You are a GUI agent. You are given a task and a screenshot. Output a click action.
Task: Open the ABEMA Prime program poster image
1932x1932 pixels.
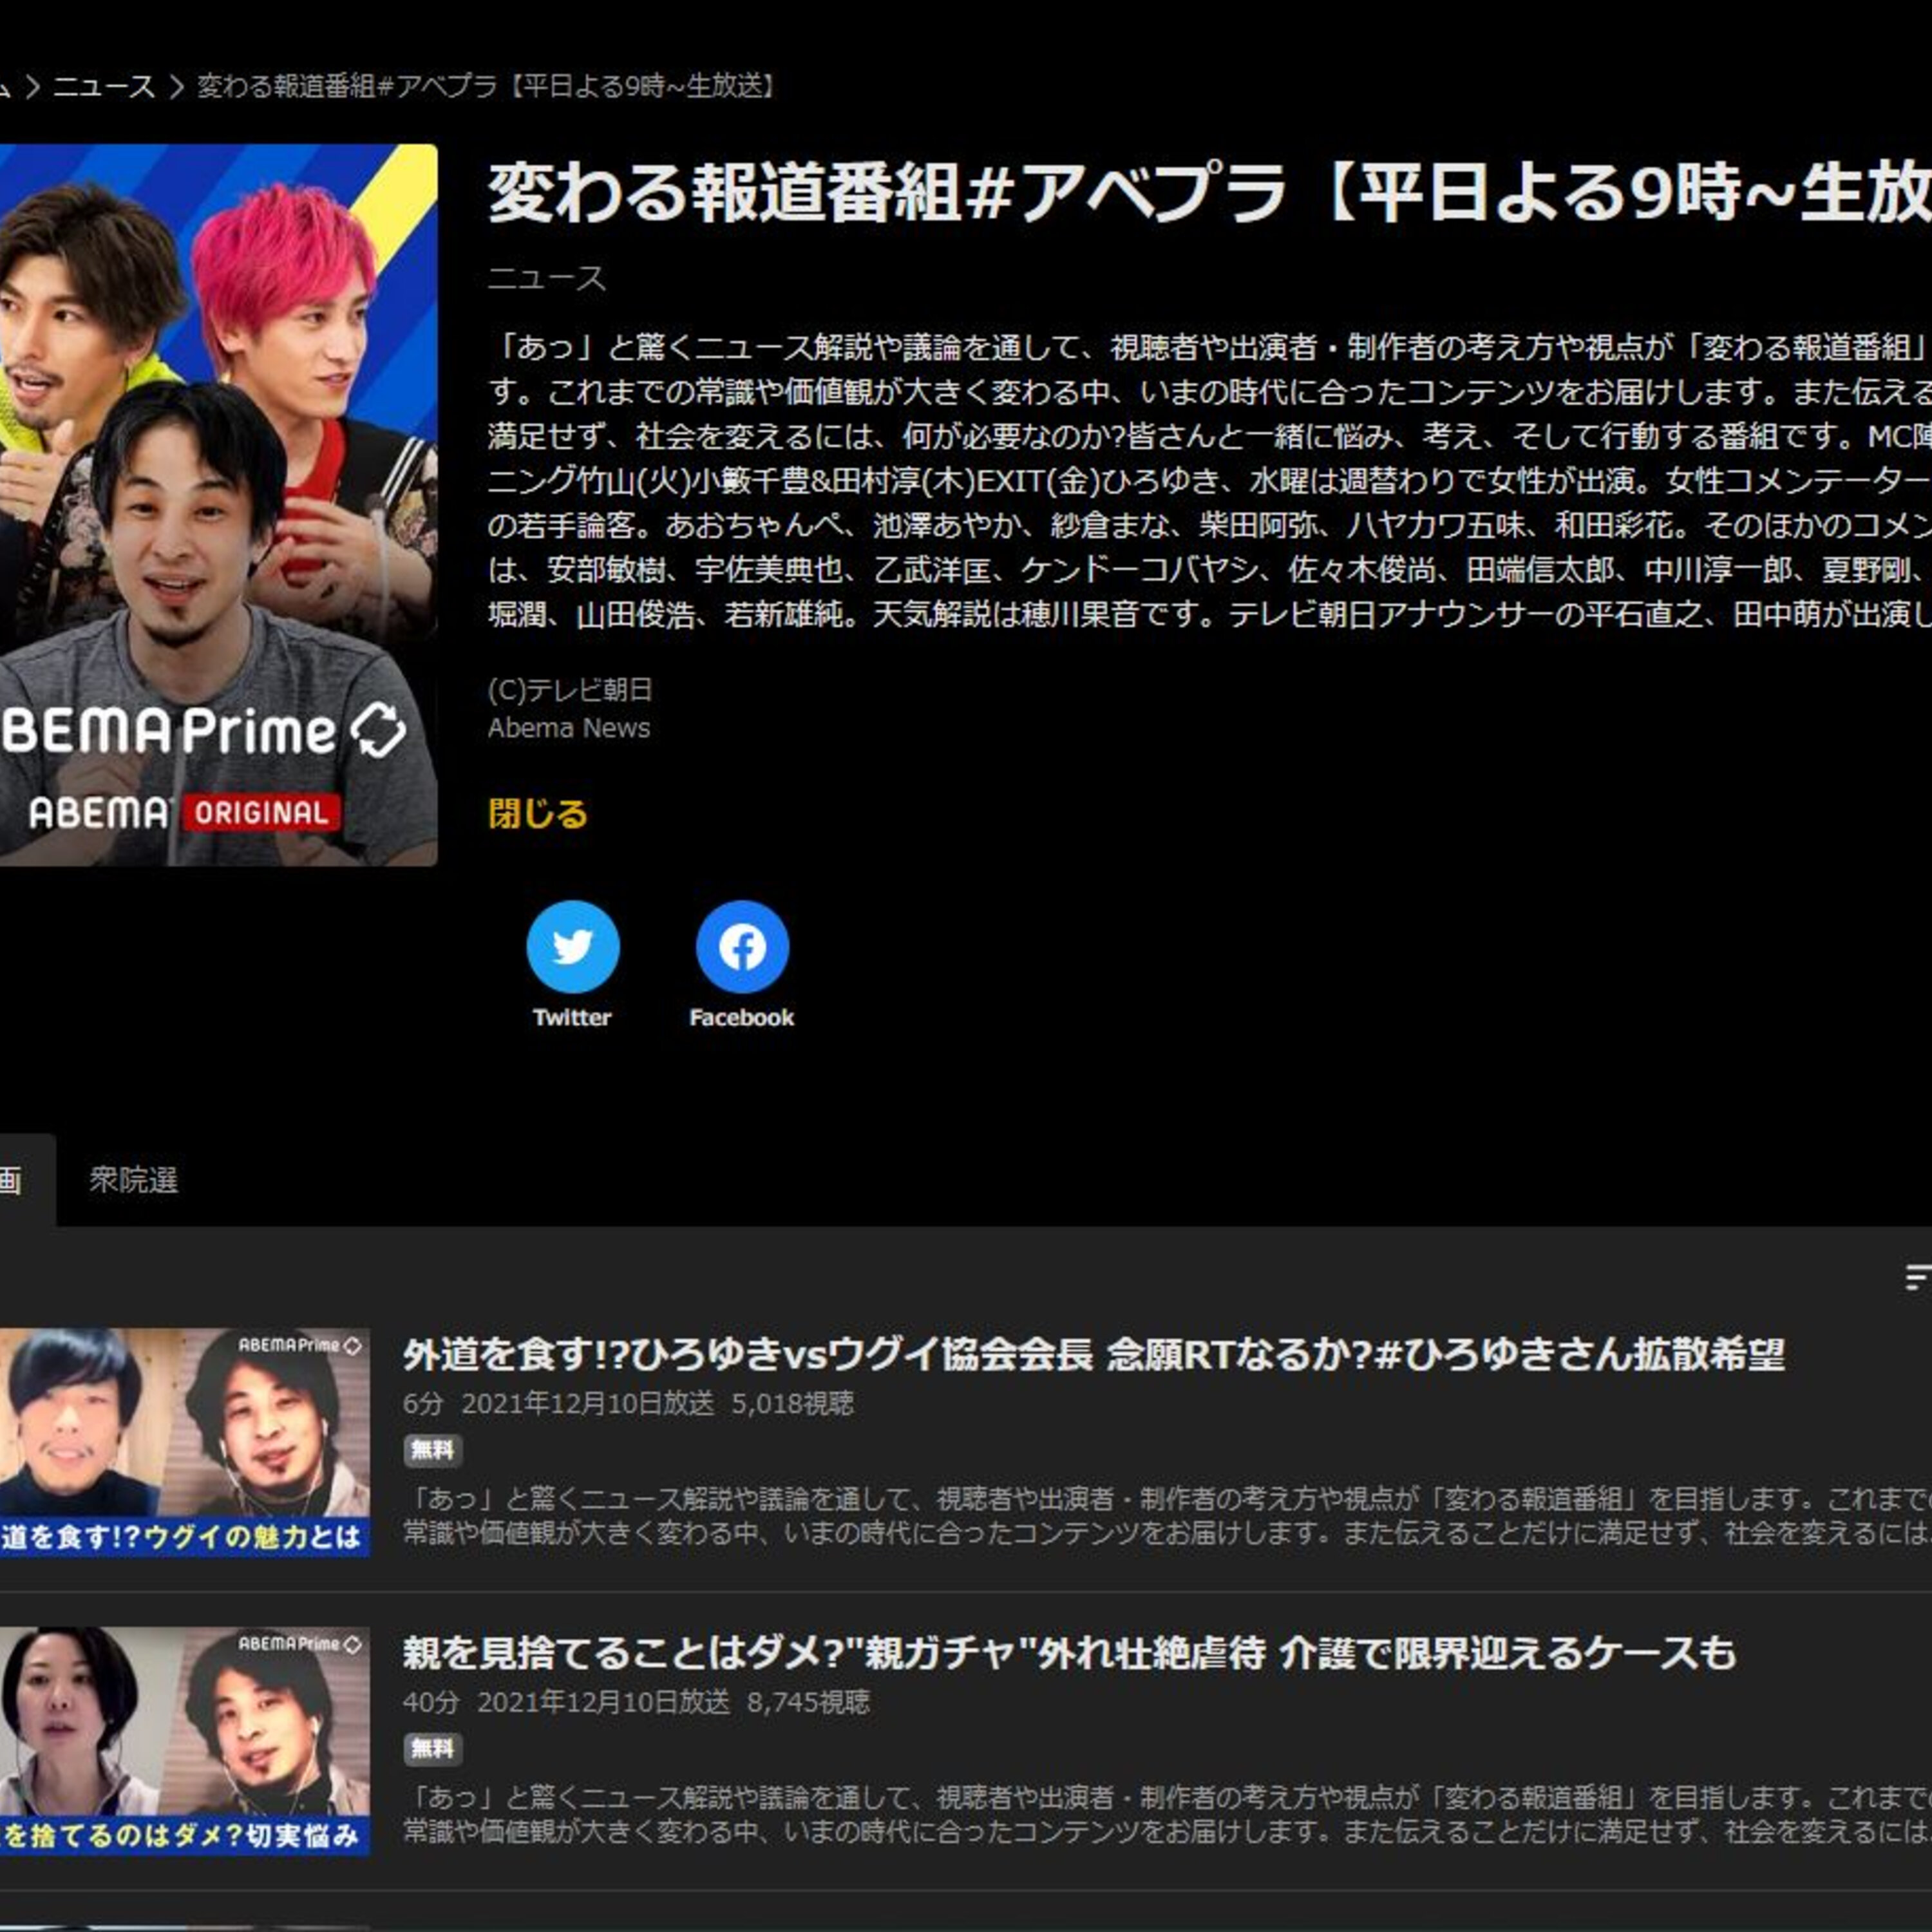(218, 505)
